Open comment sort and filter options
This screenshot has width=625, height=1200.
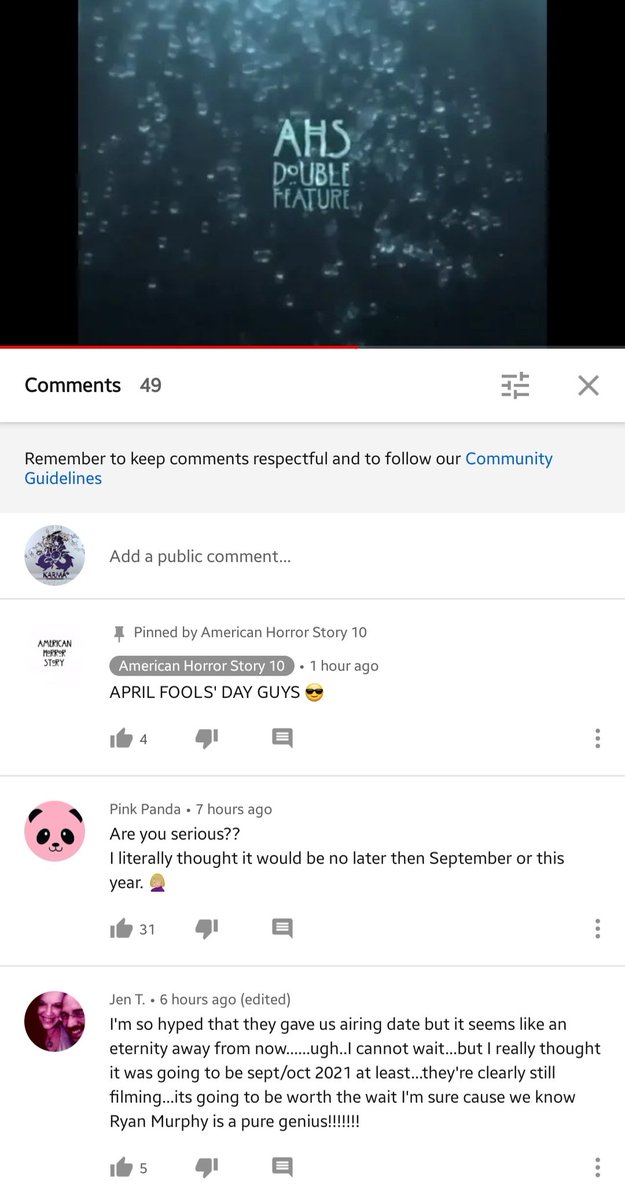pyautogui.click(x=515, y=385)
